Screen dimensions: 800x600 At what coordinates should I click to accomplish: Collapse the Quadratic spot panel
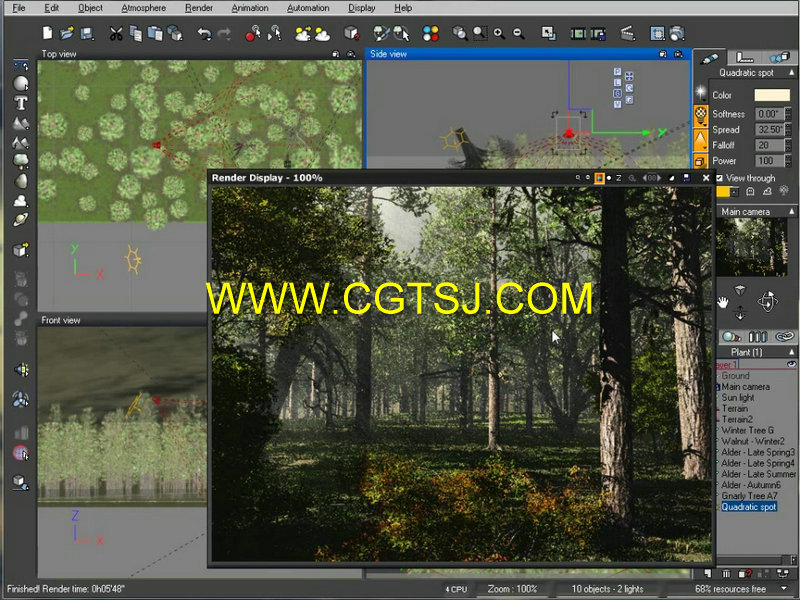click(791, 72)
